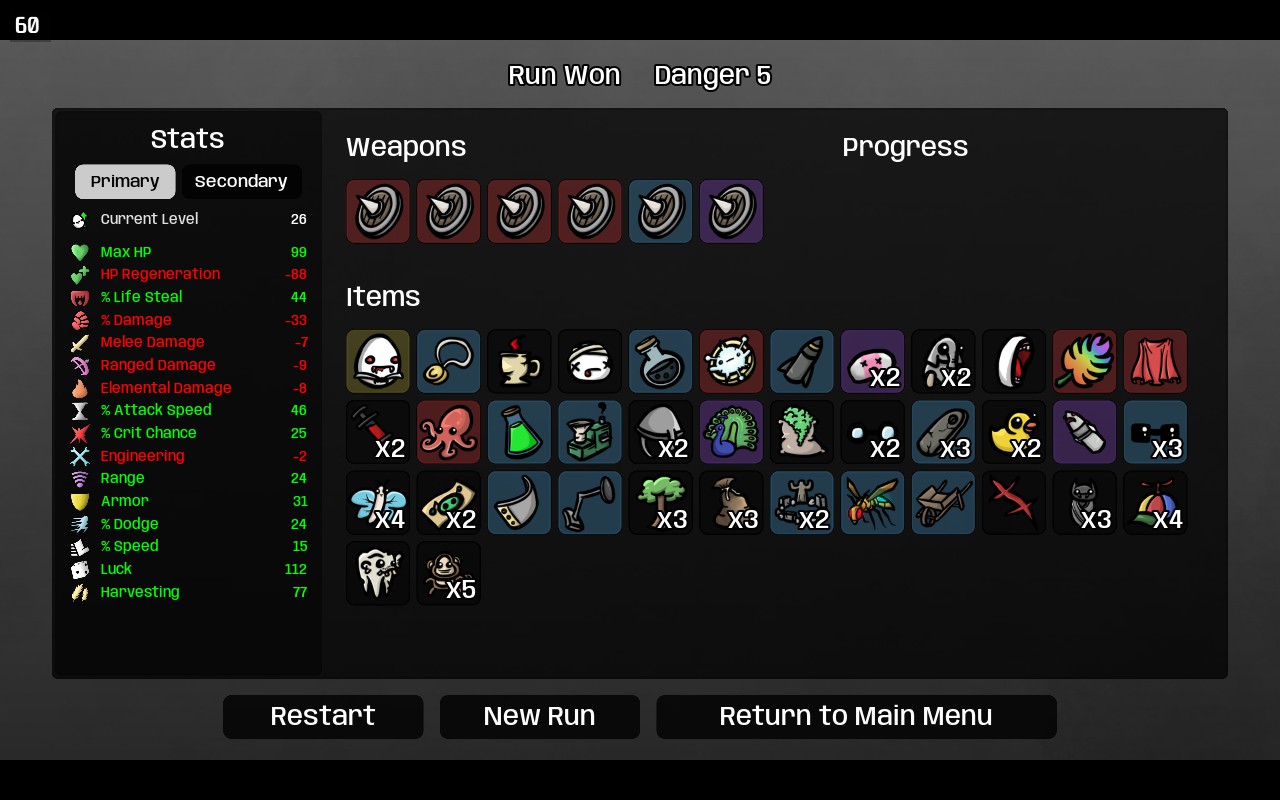Select the coffee cup item icon
This screenshot has width=1280, height=800.
click(x=519, y=361)
